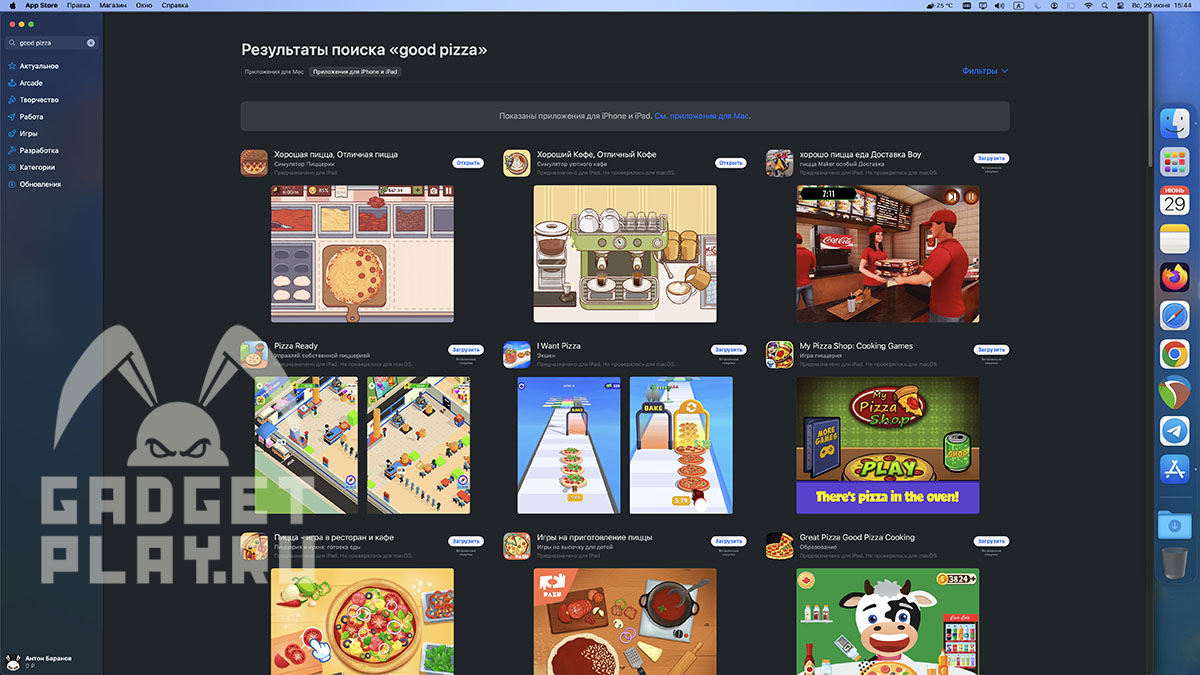Open the Правка menu
This screenshot has height=675, width=1200.
(79, 5)
